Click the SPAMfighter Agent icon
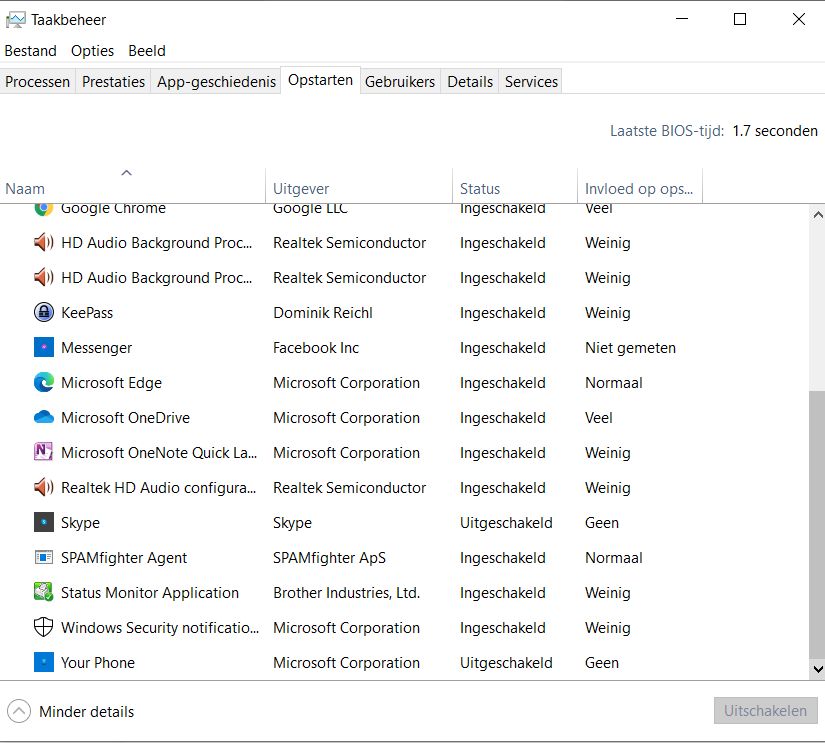This screenshot has height=743, width=825. point(43,558)
